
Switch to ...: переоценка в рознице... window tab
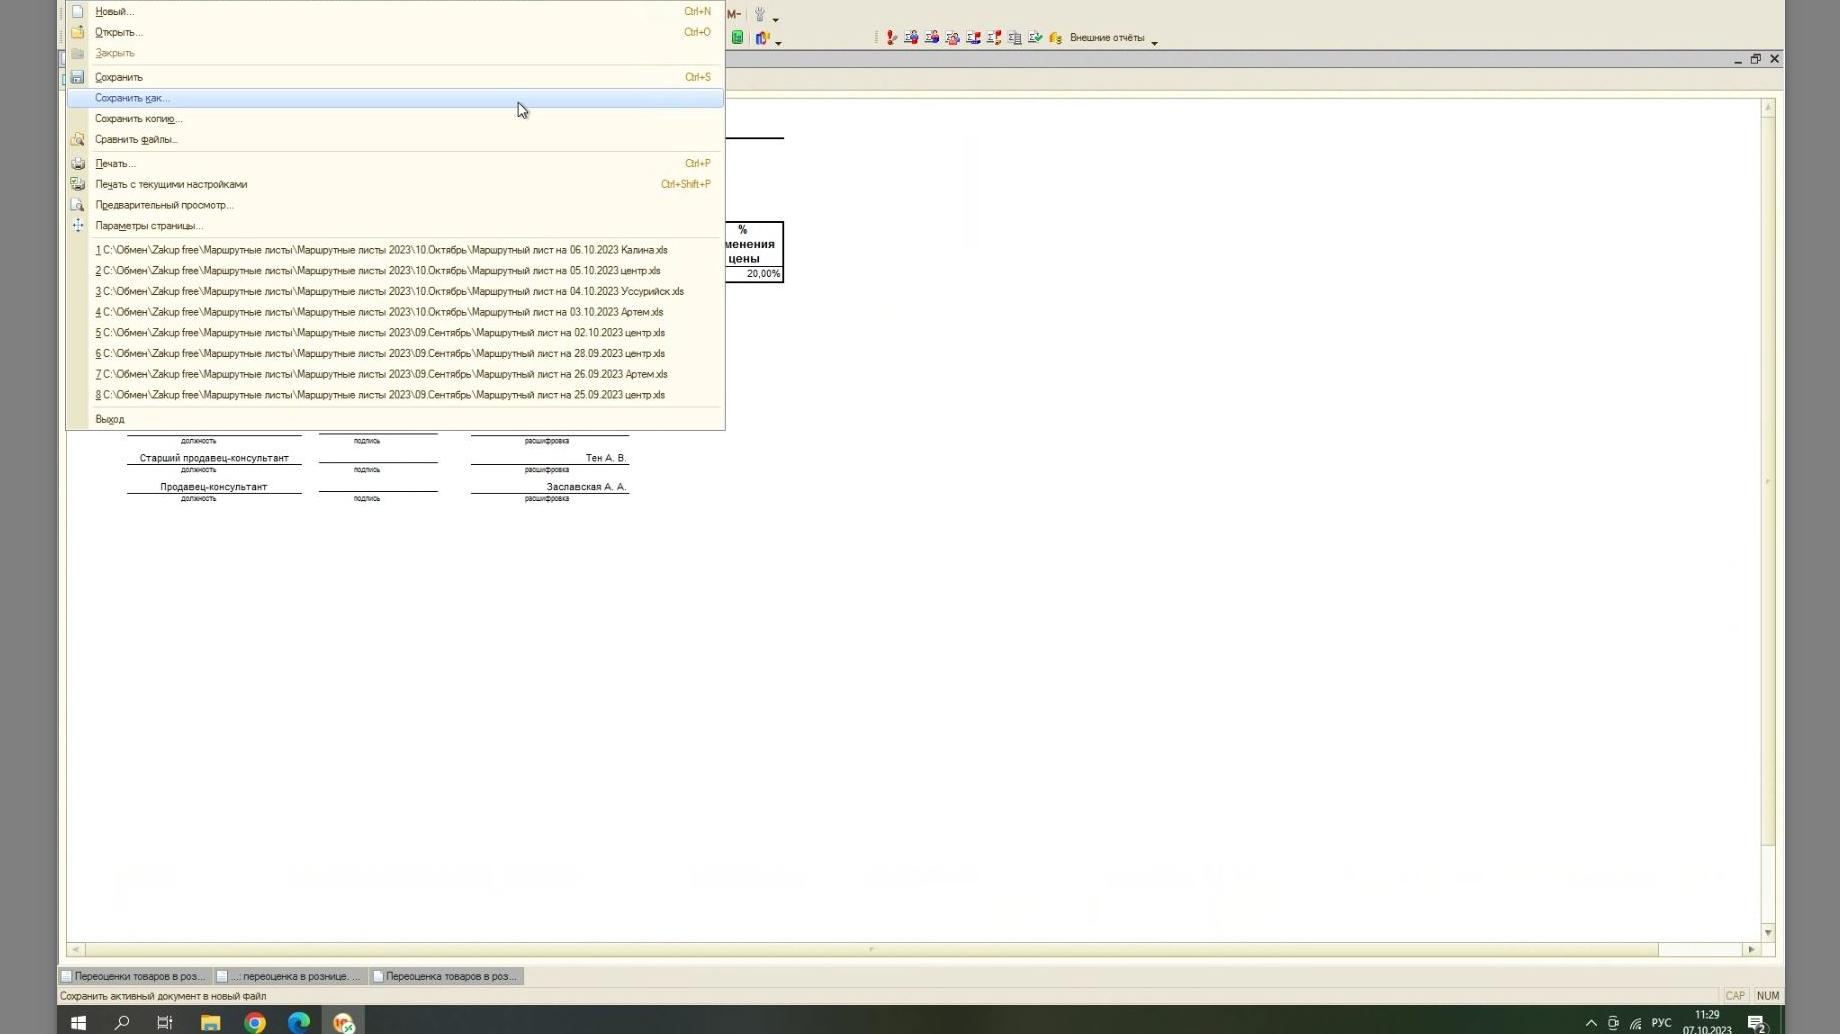pos(290,976)
